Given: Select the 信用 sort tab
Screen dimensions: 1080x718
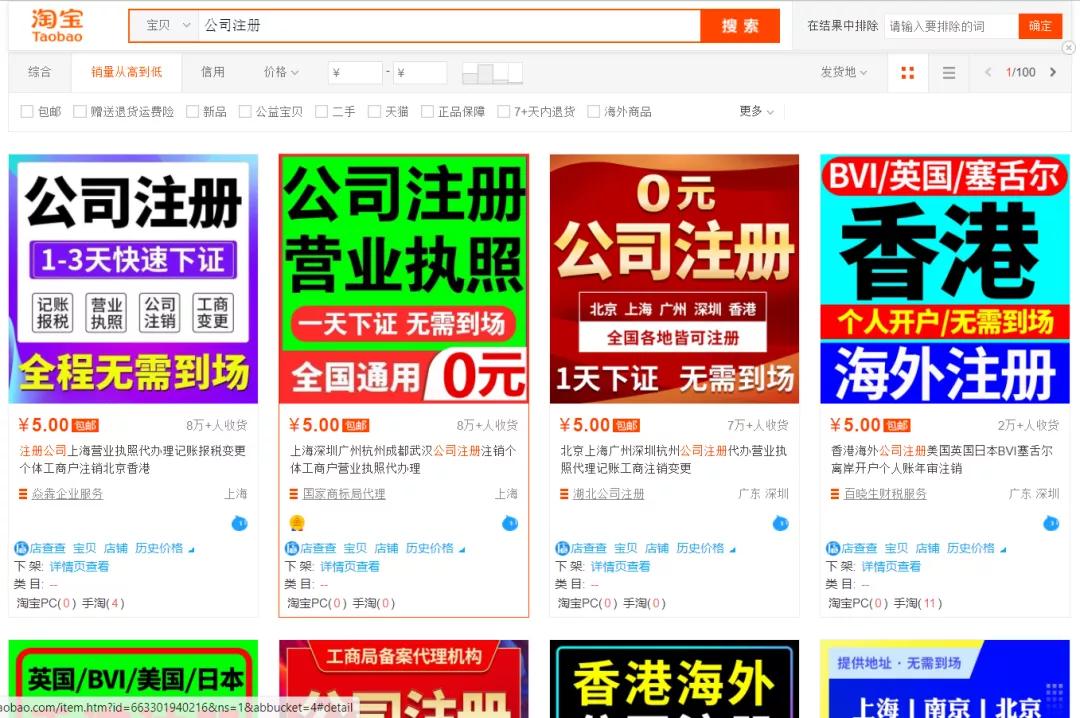Looking at the screenshot, I should pyautogui.click(x=213, y=72).
